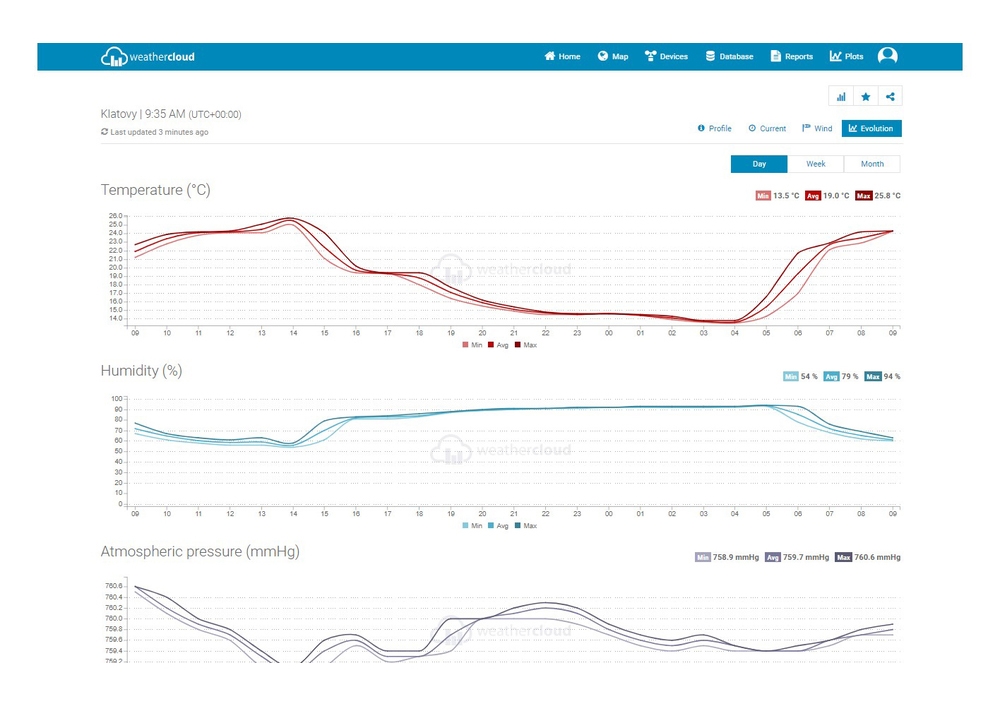The height and width of the screenshot is (706, 1000).
Task: Favorite this station with star icon
Action: click(x=865, y=97)
